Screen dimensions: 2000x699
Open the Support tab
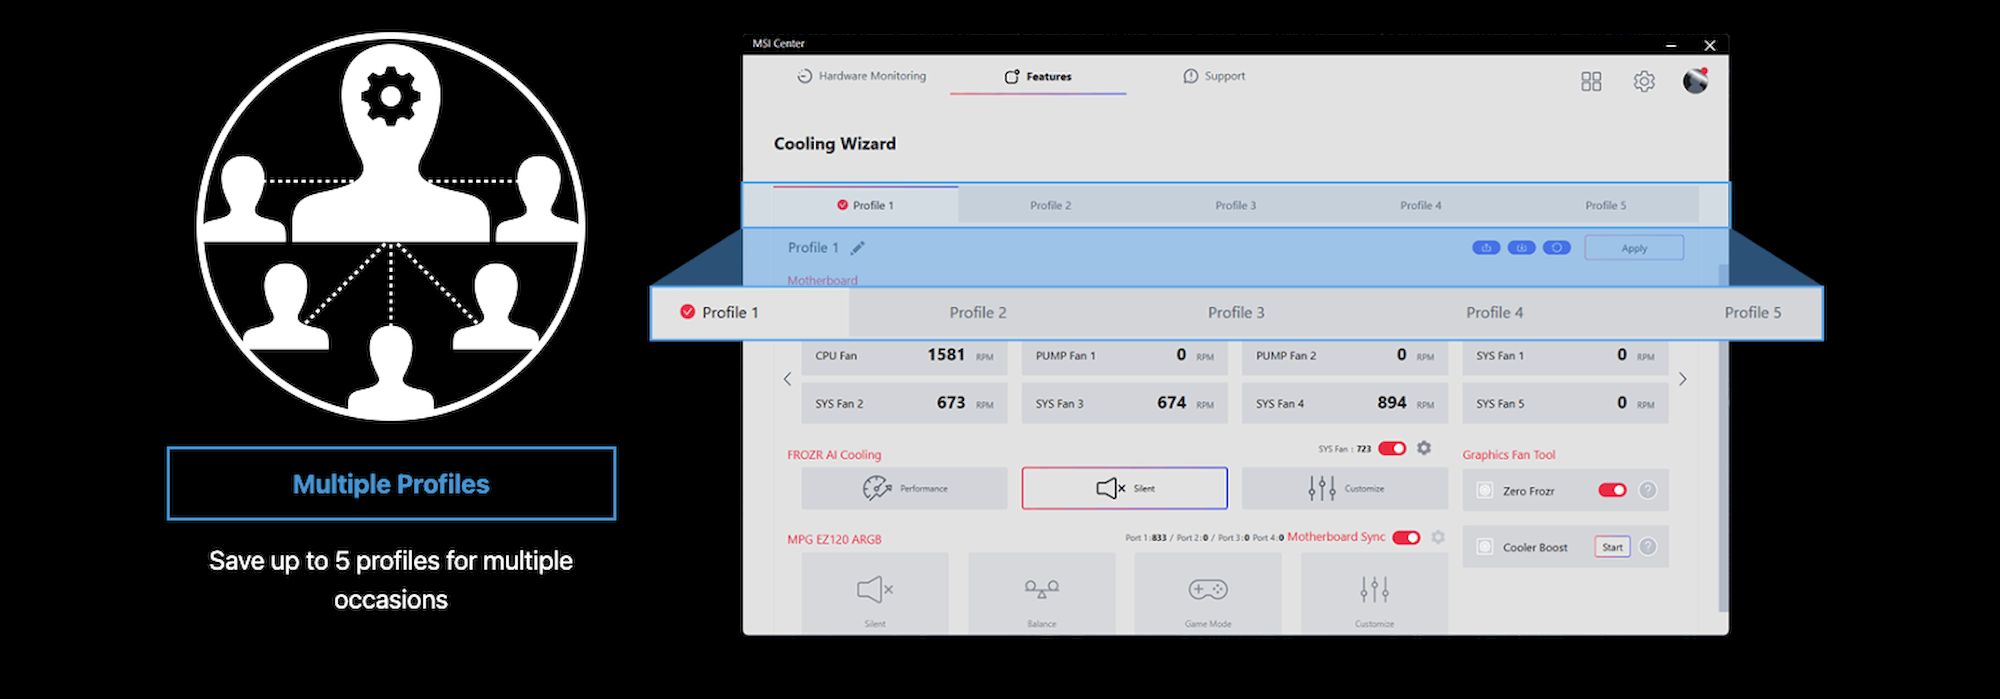[x=1214, y=76]
